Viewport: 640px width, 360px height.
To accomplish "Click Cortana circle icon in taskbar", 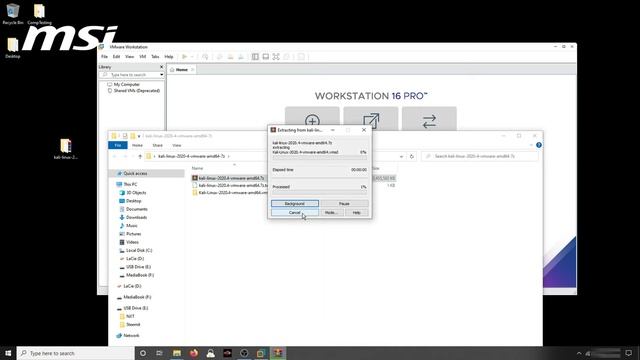I will tap(143, 353).
